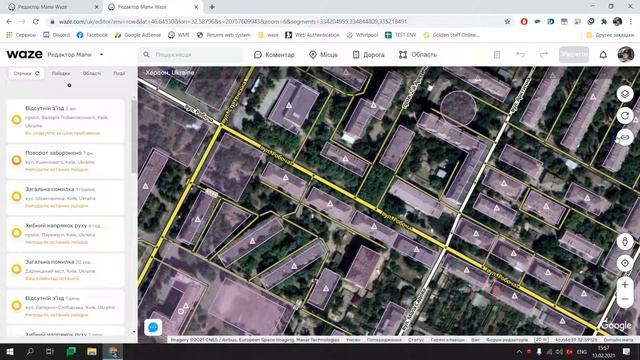Switch to the Поїздки drives tab
Image resolution: width=640 pixels, height=360 pixels.
pyautogui.click(x=61, y=73)
